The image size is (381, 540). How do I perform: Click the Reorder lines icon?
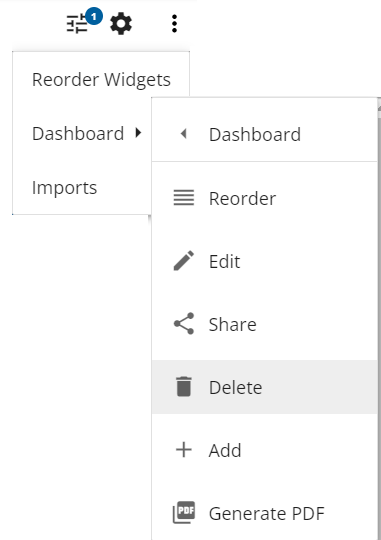(x=184, y=198)
